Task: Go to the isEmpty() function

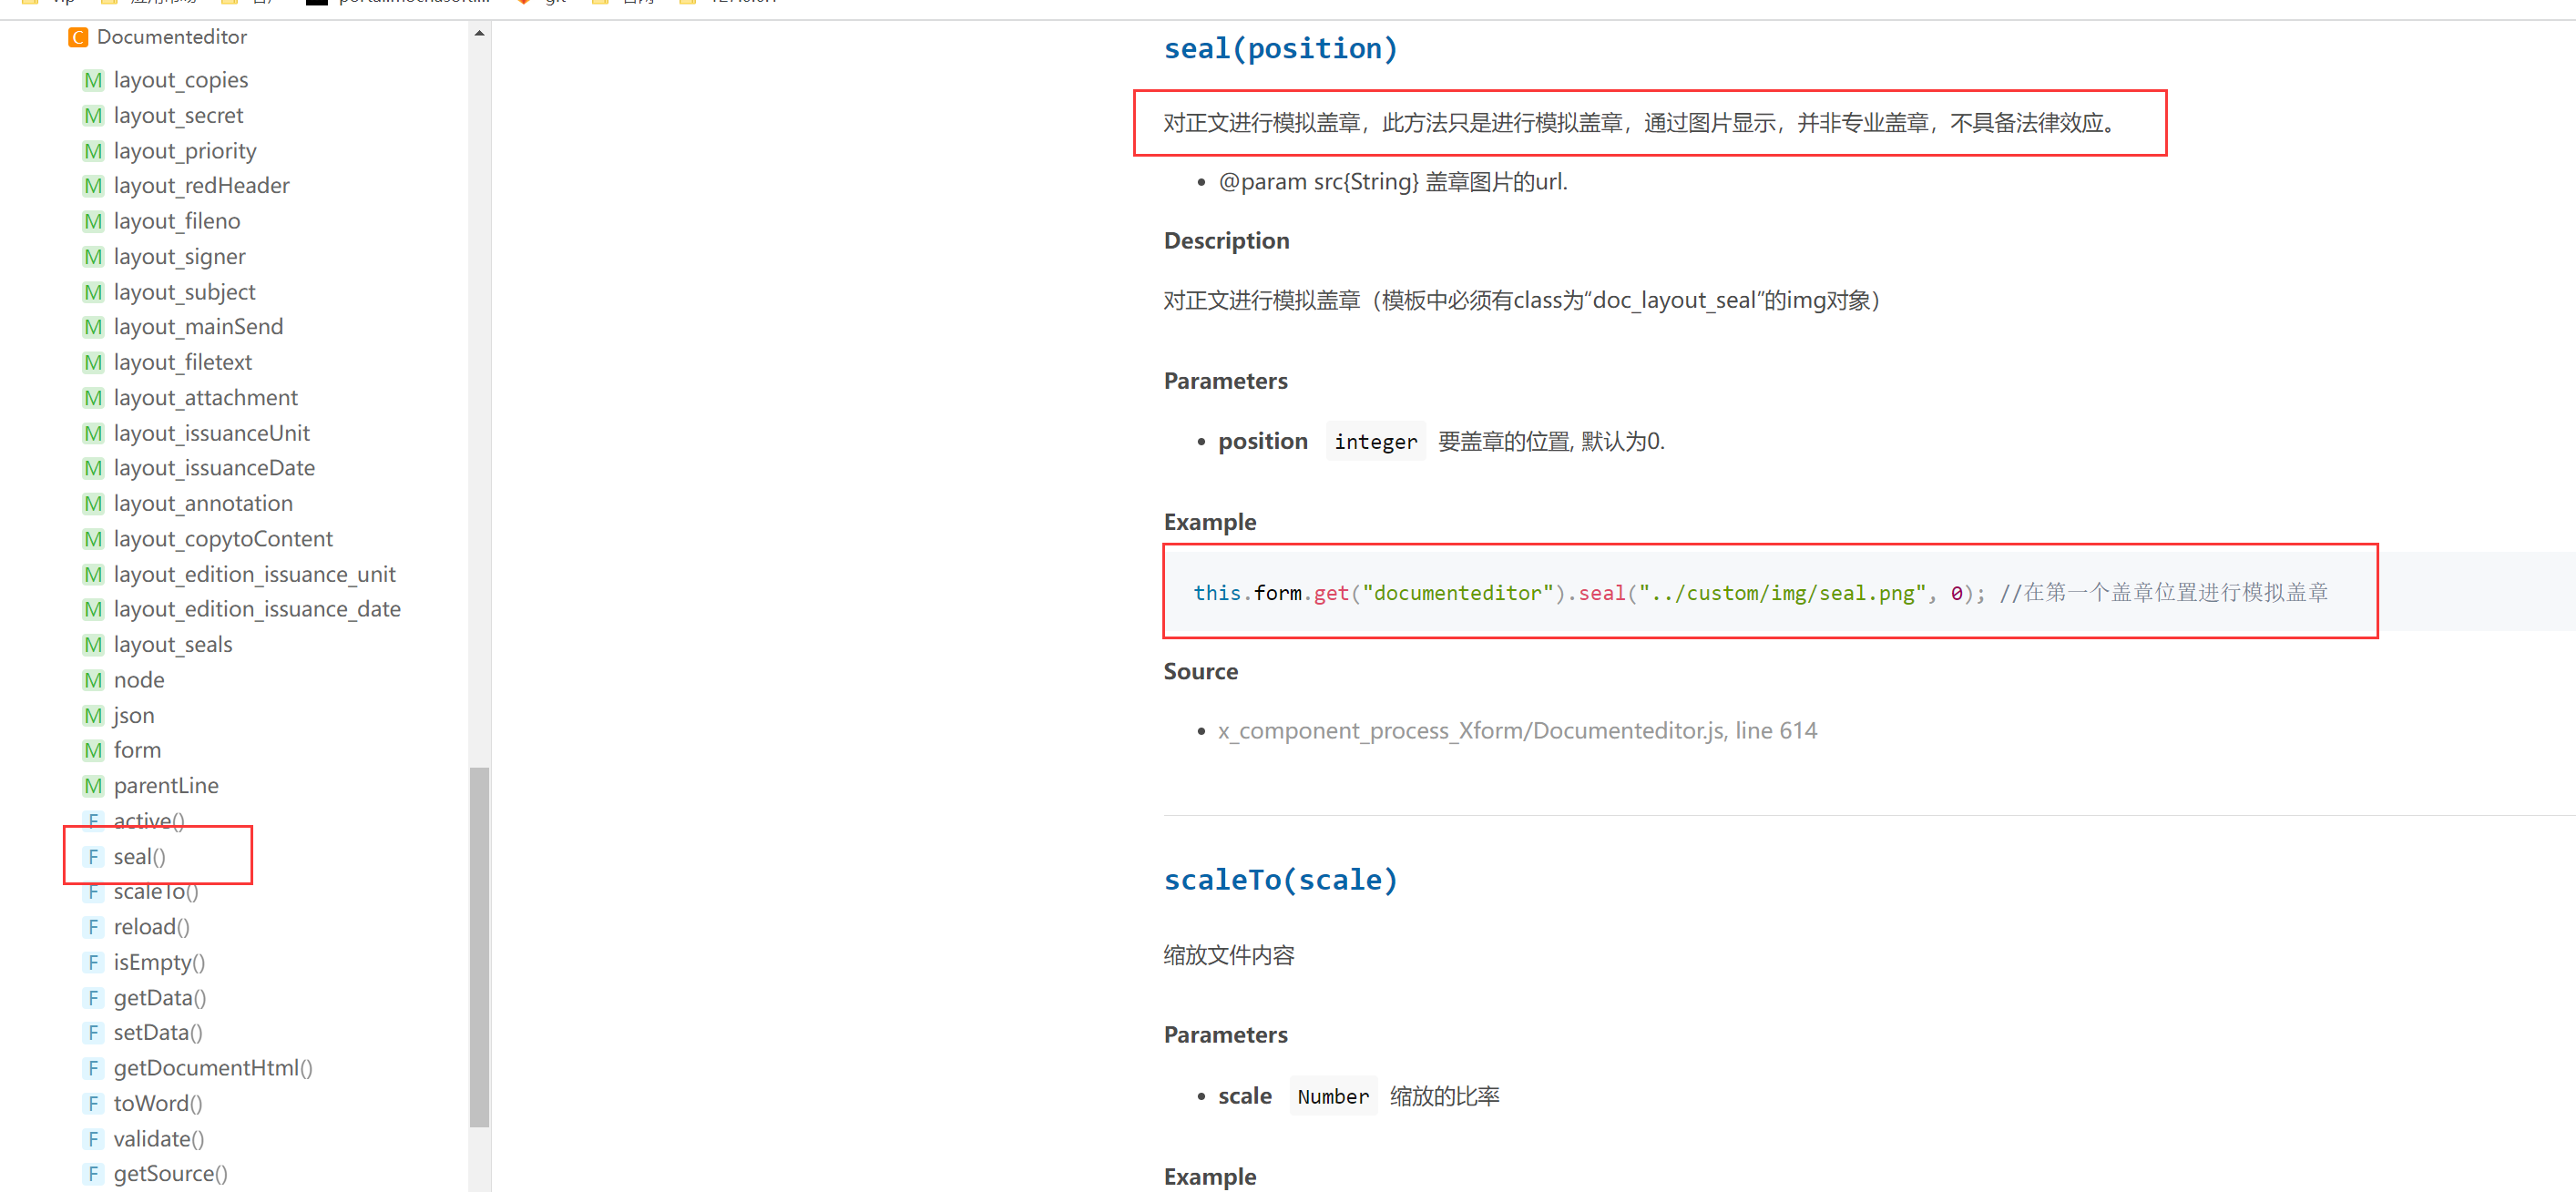Action: 159,962
